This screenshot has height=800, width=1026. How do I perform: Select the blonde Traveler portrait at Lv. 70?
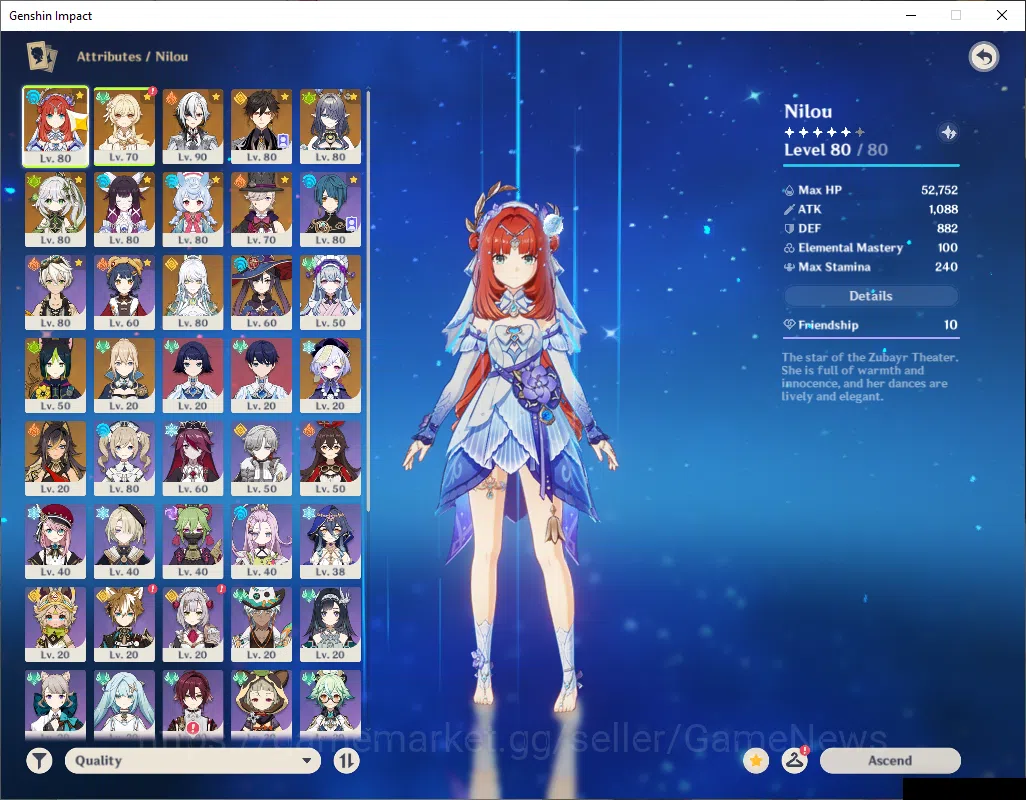(124, 126)
